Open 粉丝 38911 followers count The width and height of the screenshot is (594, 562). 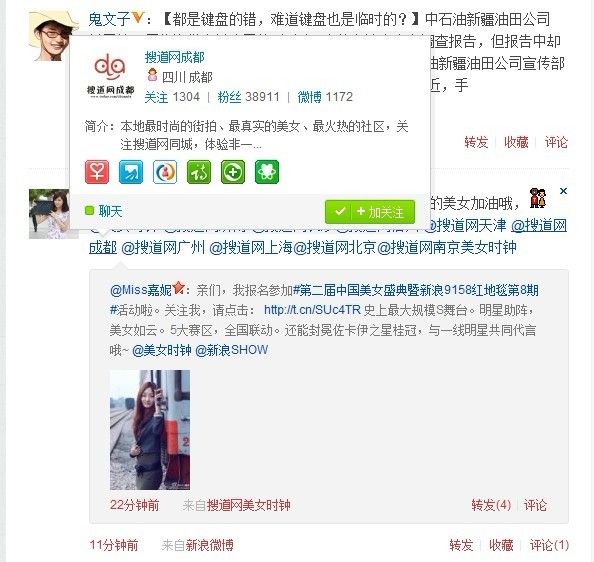(249, 97)
